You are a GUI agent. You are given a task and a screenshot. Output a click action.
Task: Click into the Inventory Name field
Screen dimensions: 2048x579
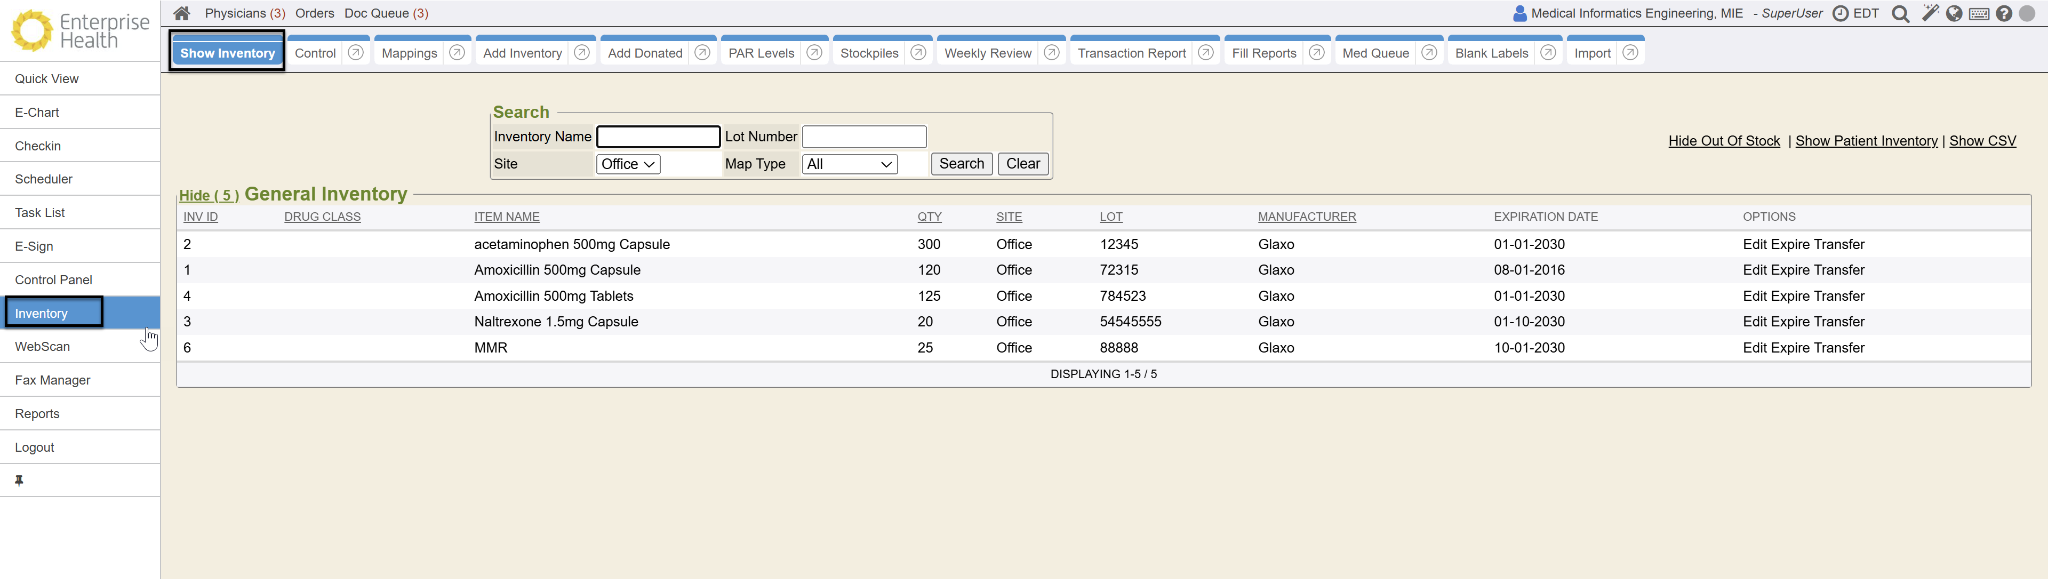[658, 137]
